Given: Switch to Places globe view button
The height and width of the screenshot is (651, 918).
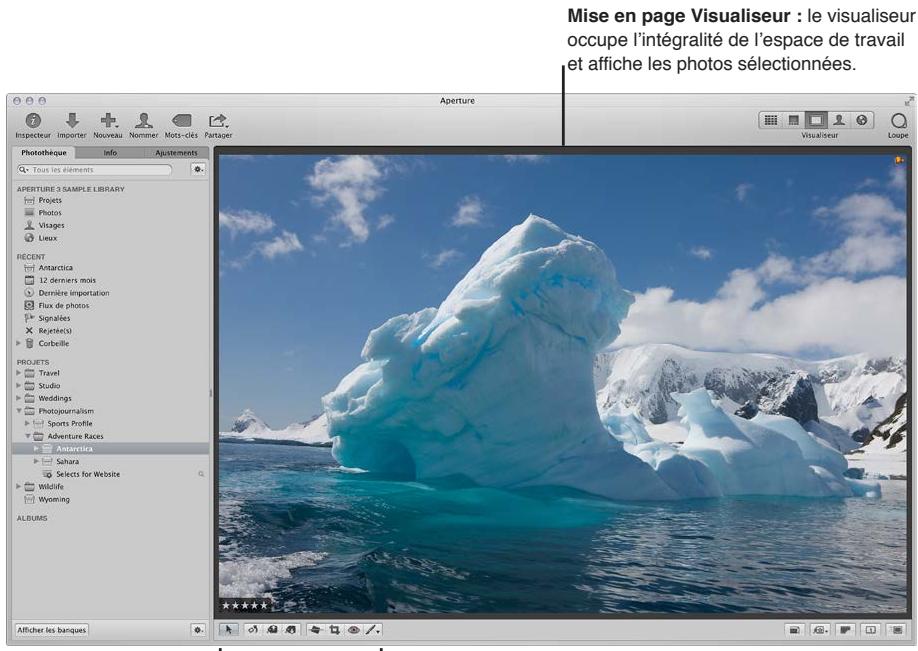Looking at the screenshot, I should [861, 120].
